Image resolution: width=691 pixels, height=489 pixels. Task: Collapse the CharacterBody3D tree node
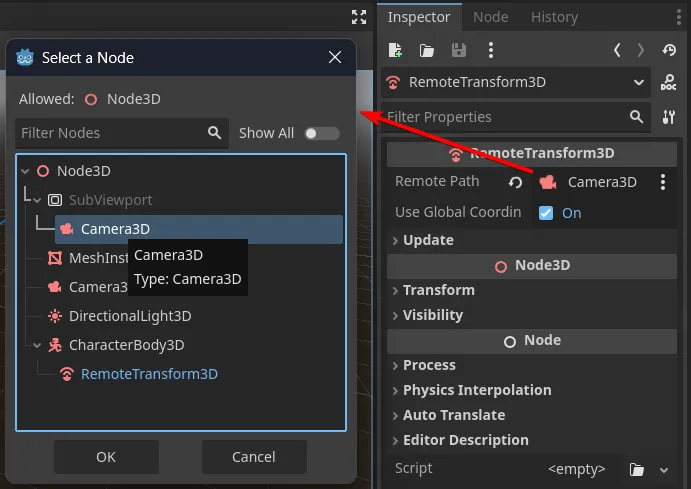37,346
